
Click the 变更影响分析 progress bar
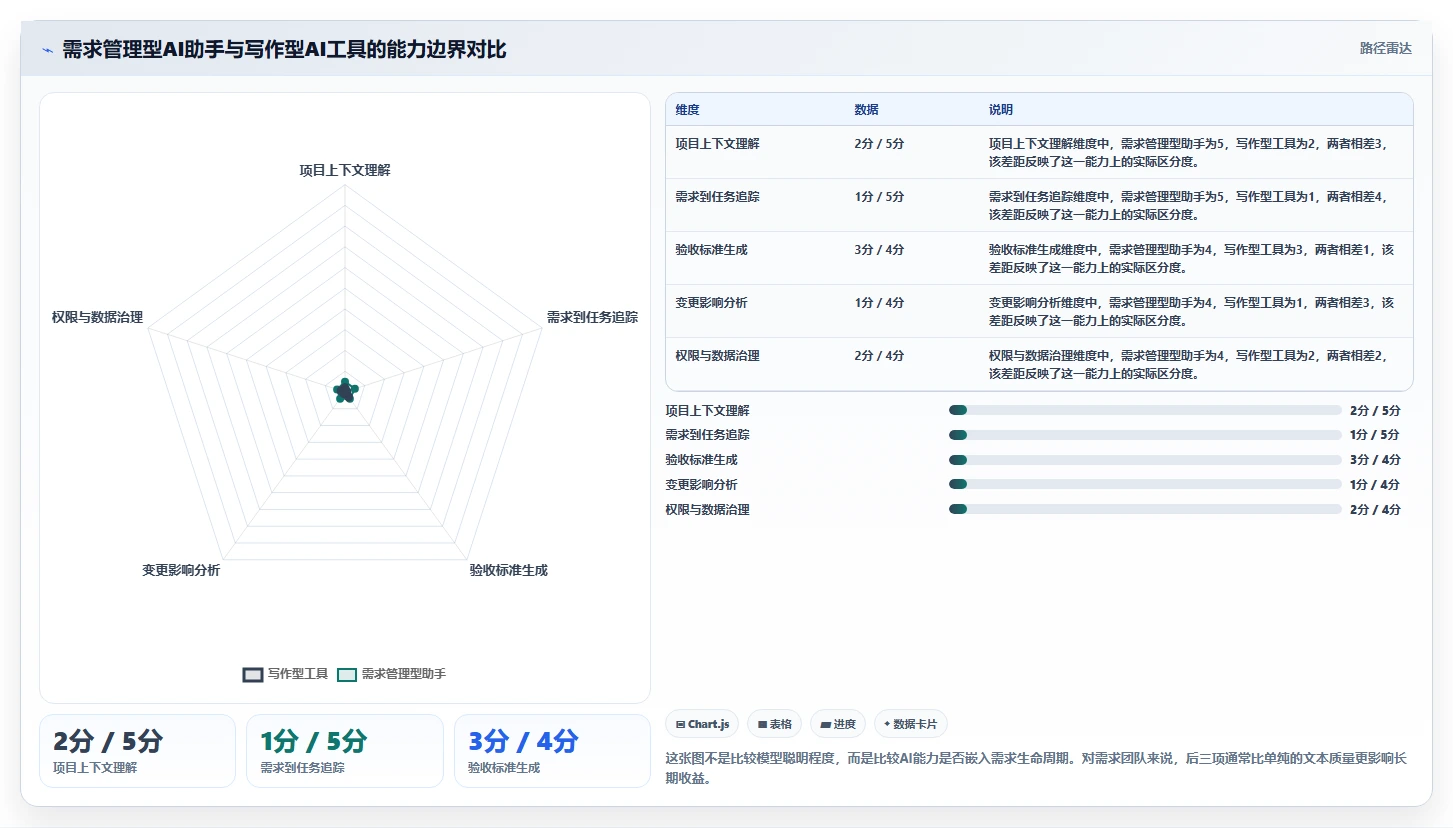(1145, 484)
